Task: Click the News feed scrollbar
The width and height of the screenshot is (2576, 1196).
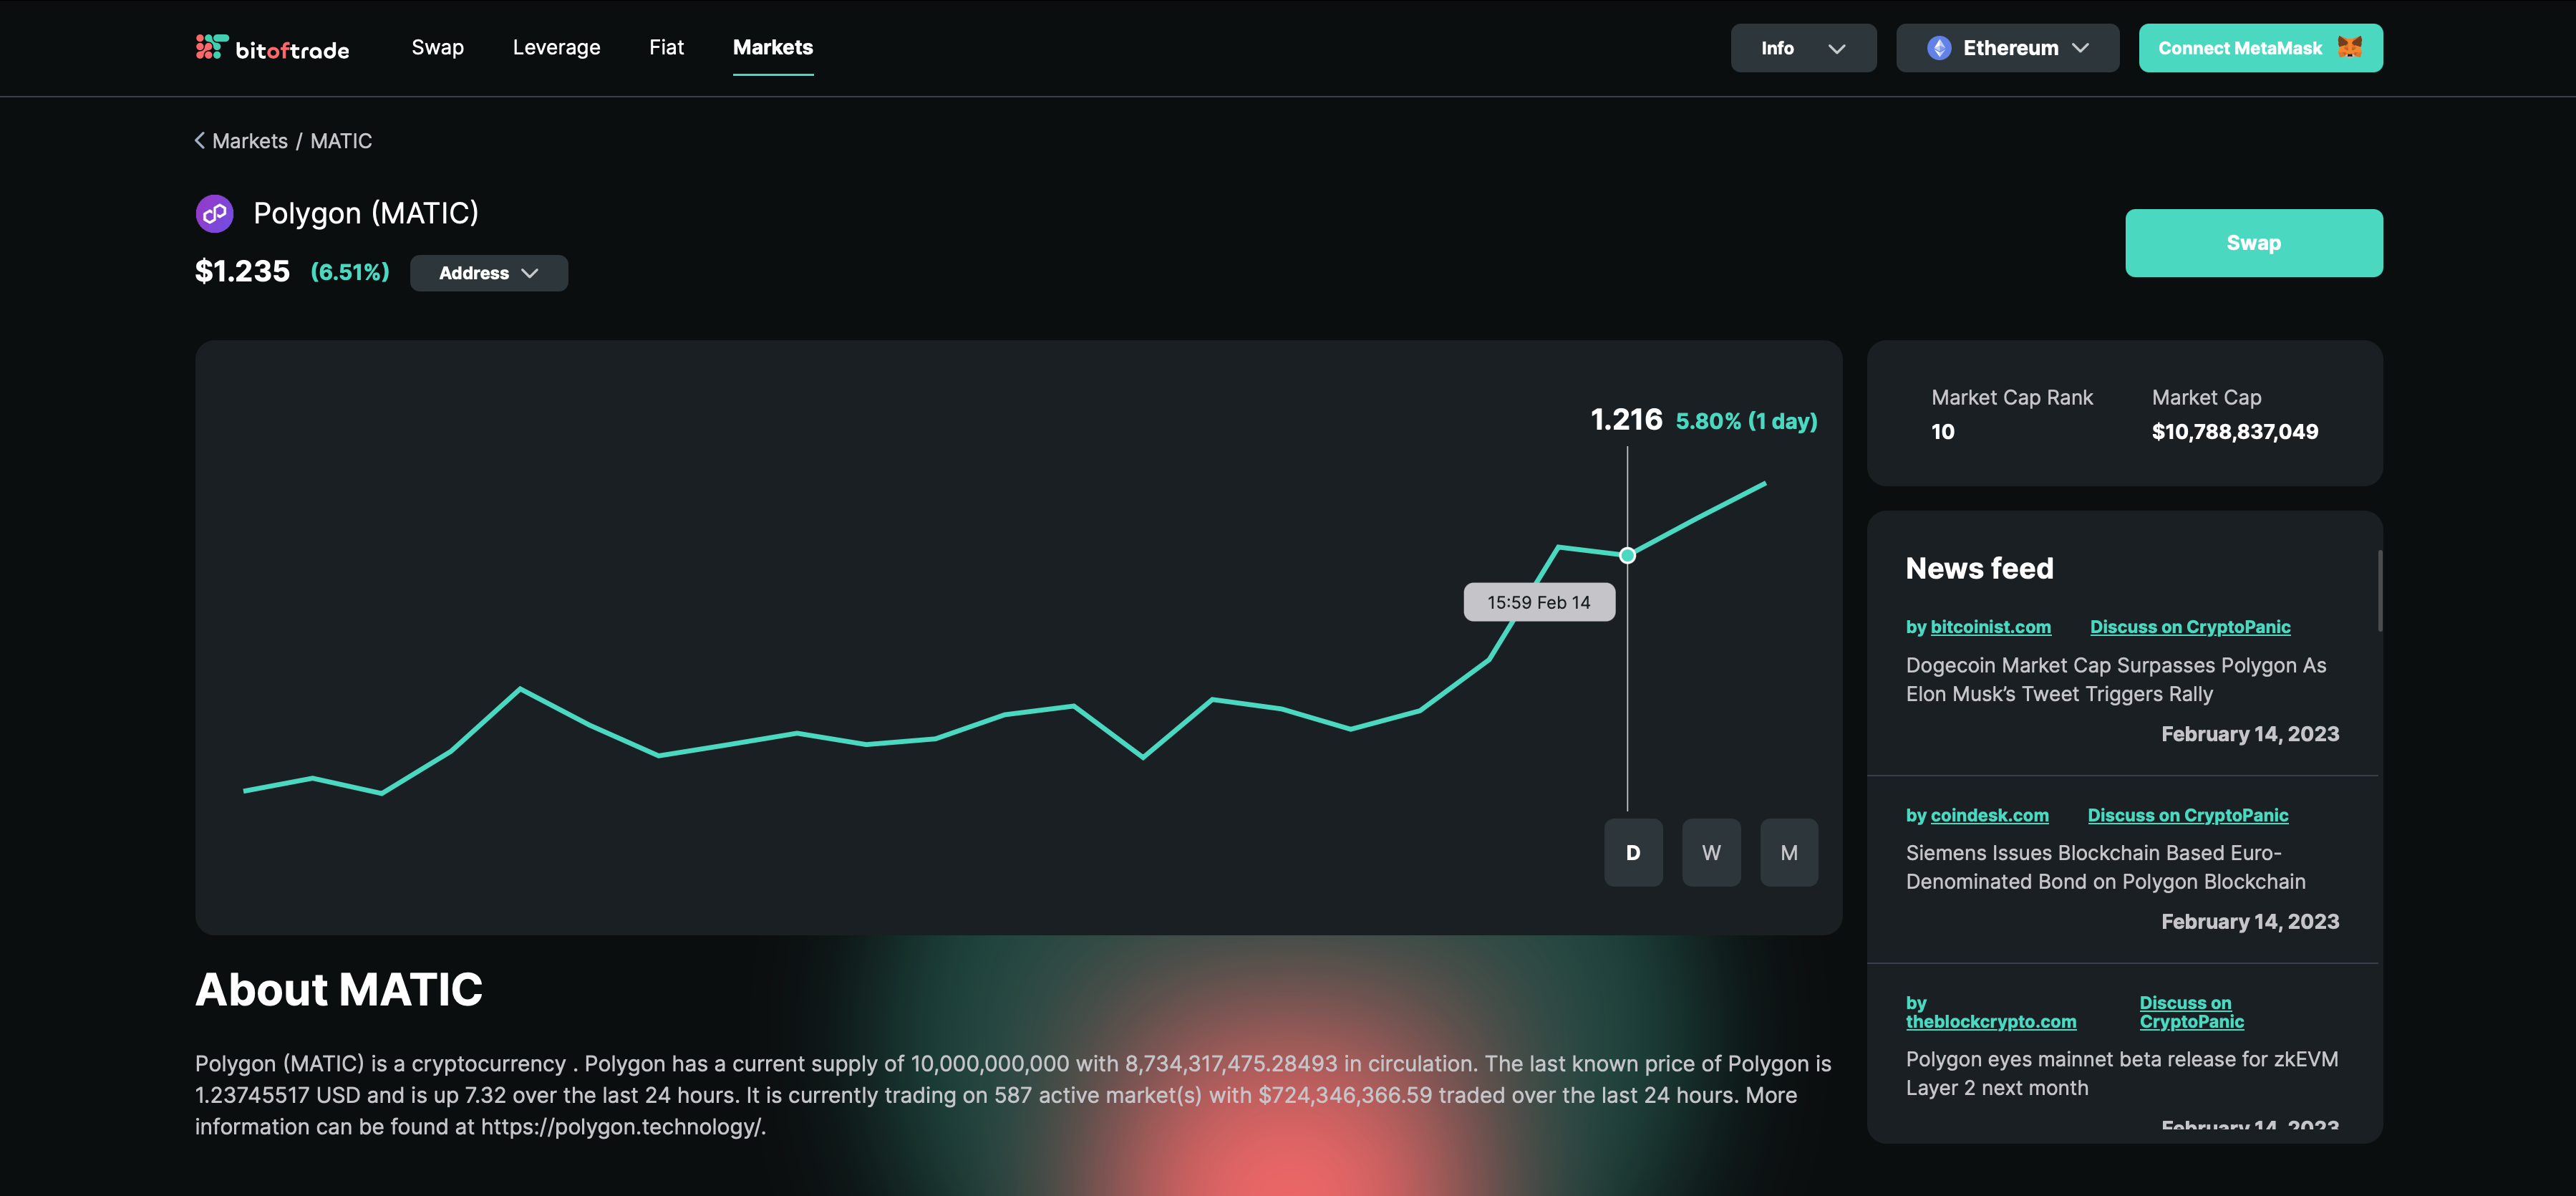Action: pyautogui.click(x=2379, y=591)
